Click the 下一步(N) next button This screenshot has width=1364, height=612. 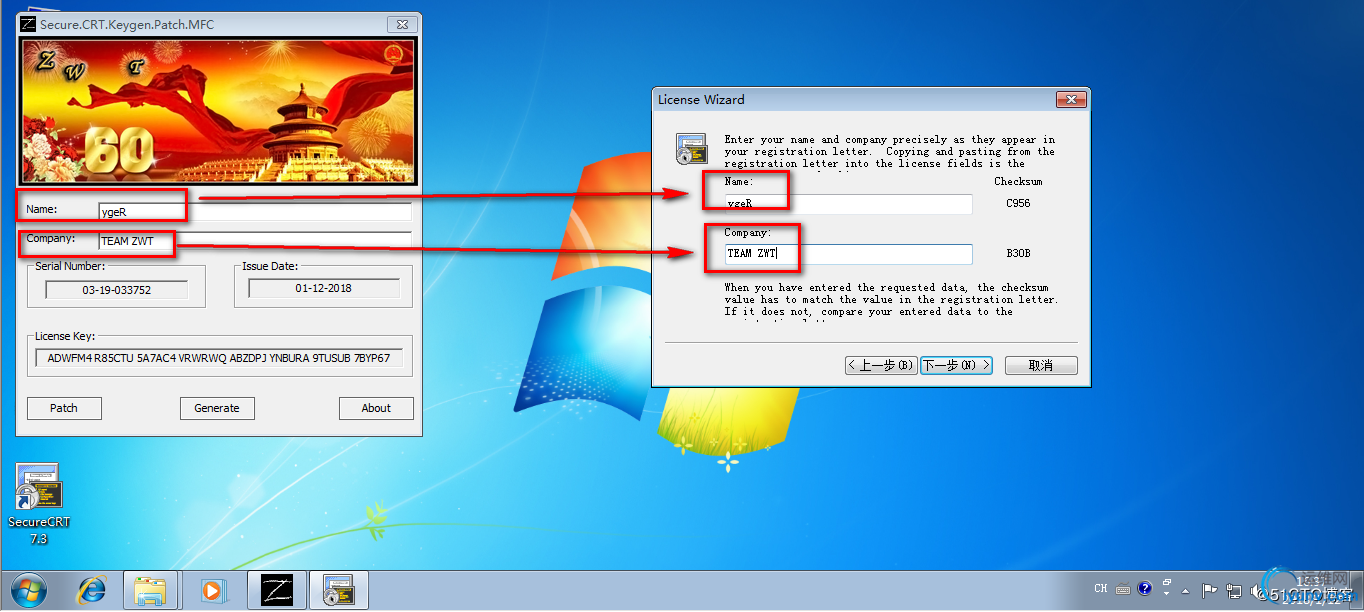[956, 365]
